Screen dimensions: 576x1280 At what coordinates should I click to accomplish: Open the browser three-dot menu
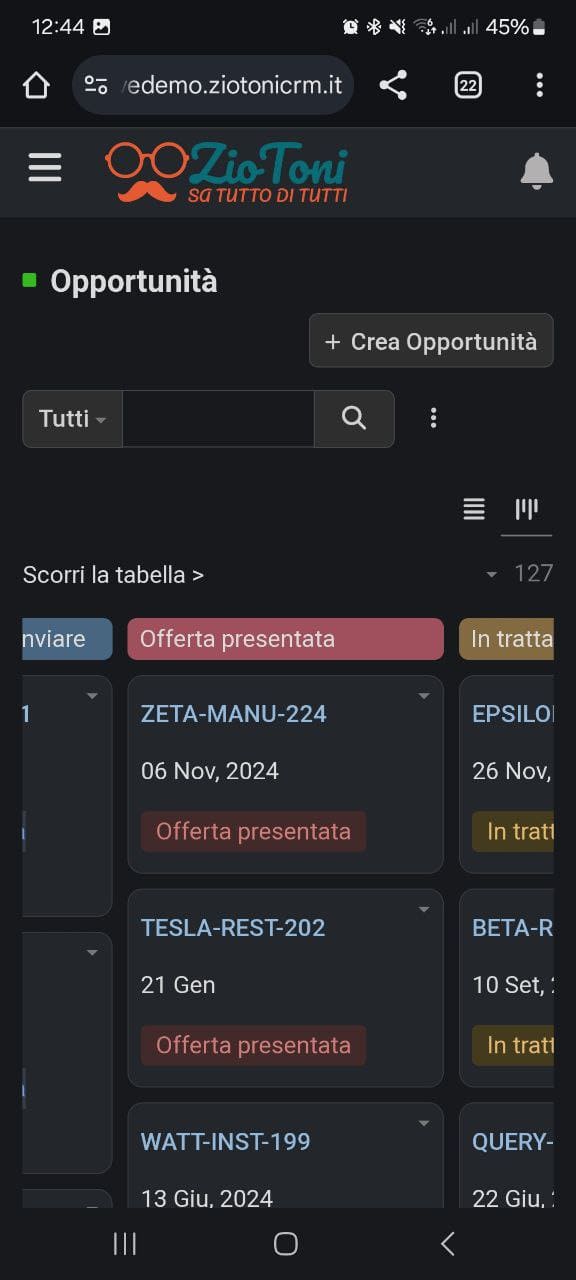[540, 85]
